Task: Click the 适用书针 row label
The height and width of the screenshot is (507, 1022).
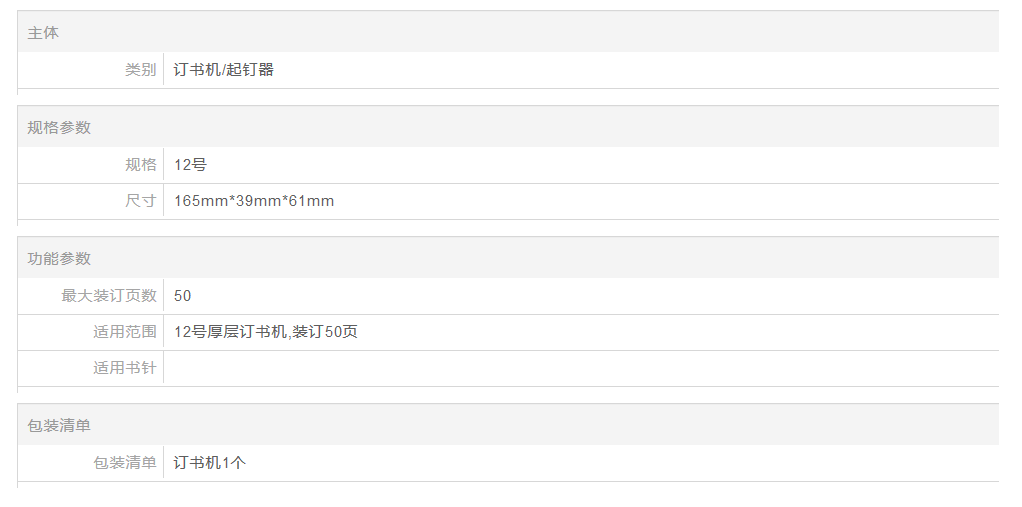Action: 125,368
